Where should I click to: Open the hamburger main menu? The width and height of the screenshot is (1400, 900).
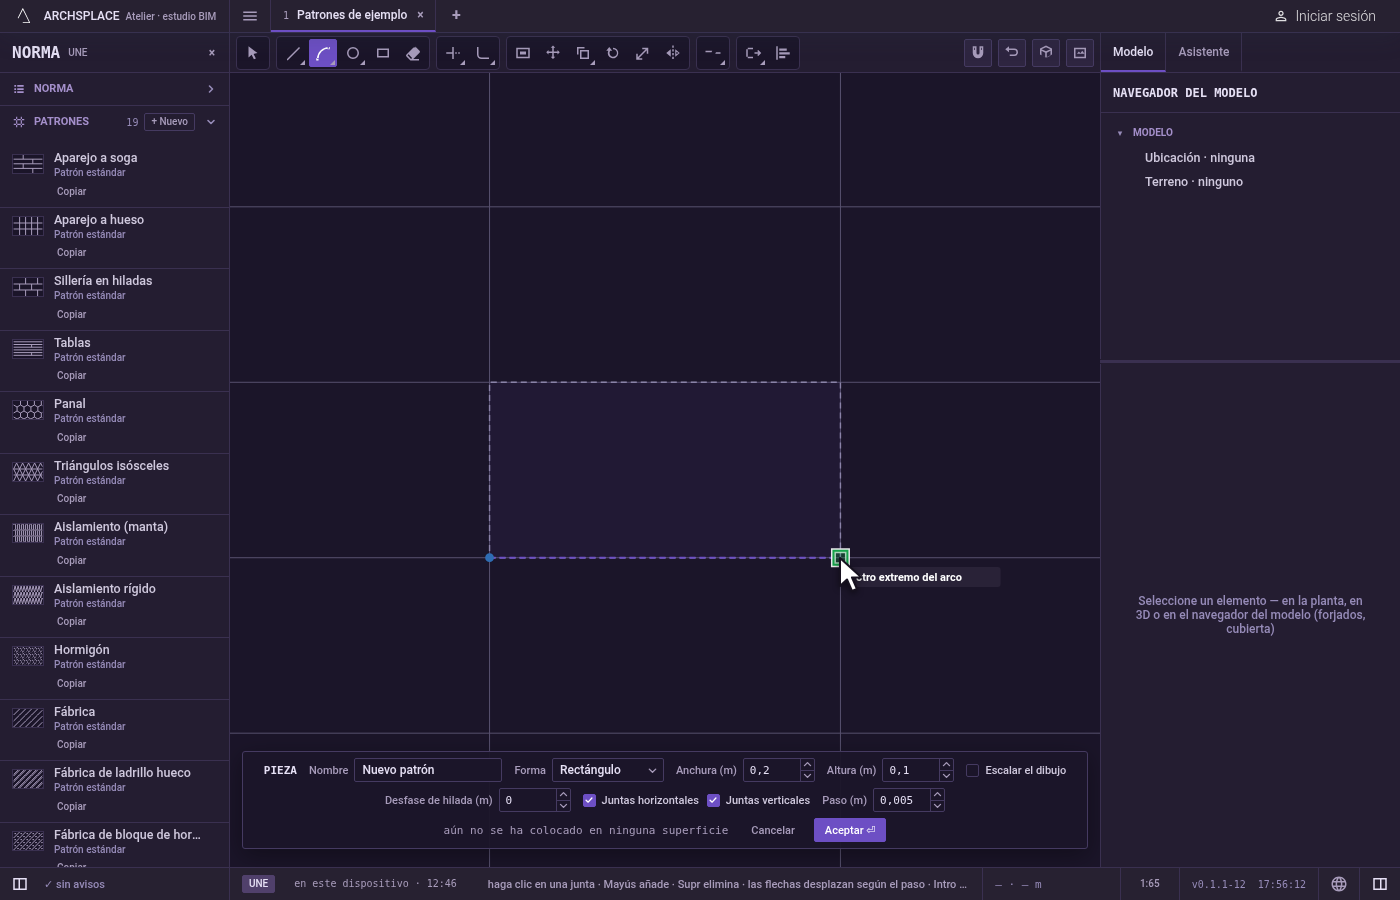coord(250,16)
